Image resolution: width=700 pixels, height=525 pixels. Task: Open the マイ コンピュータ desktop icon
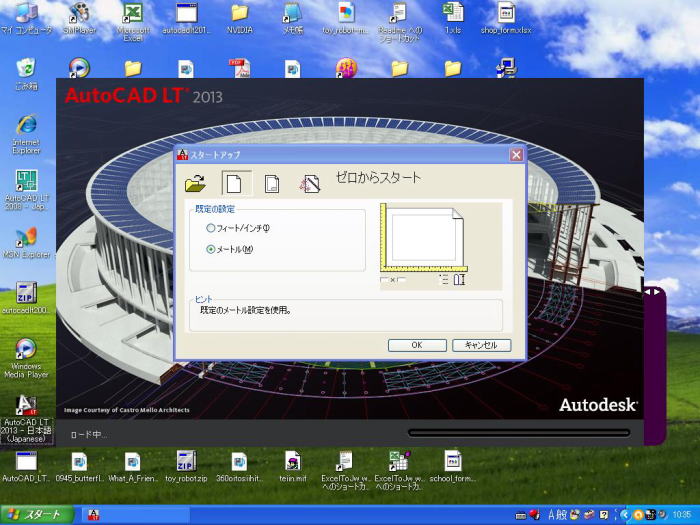click(26, 19)
